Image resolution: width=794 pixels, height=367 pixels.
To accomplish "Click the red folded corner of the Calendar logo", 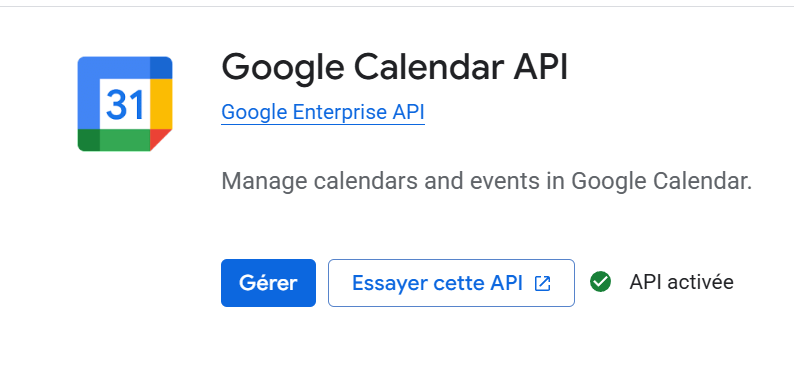I will (161, 140).
